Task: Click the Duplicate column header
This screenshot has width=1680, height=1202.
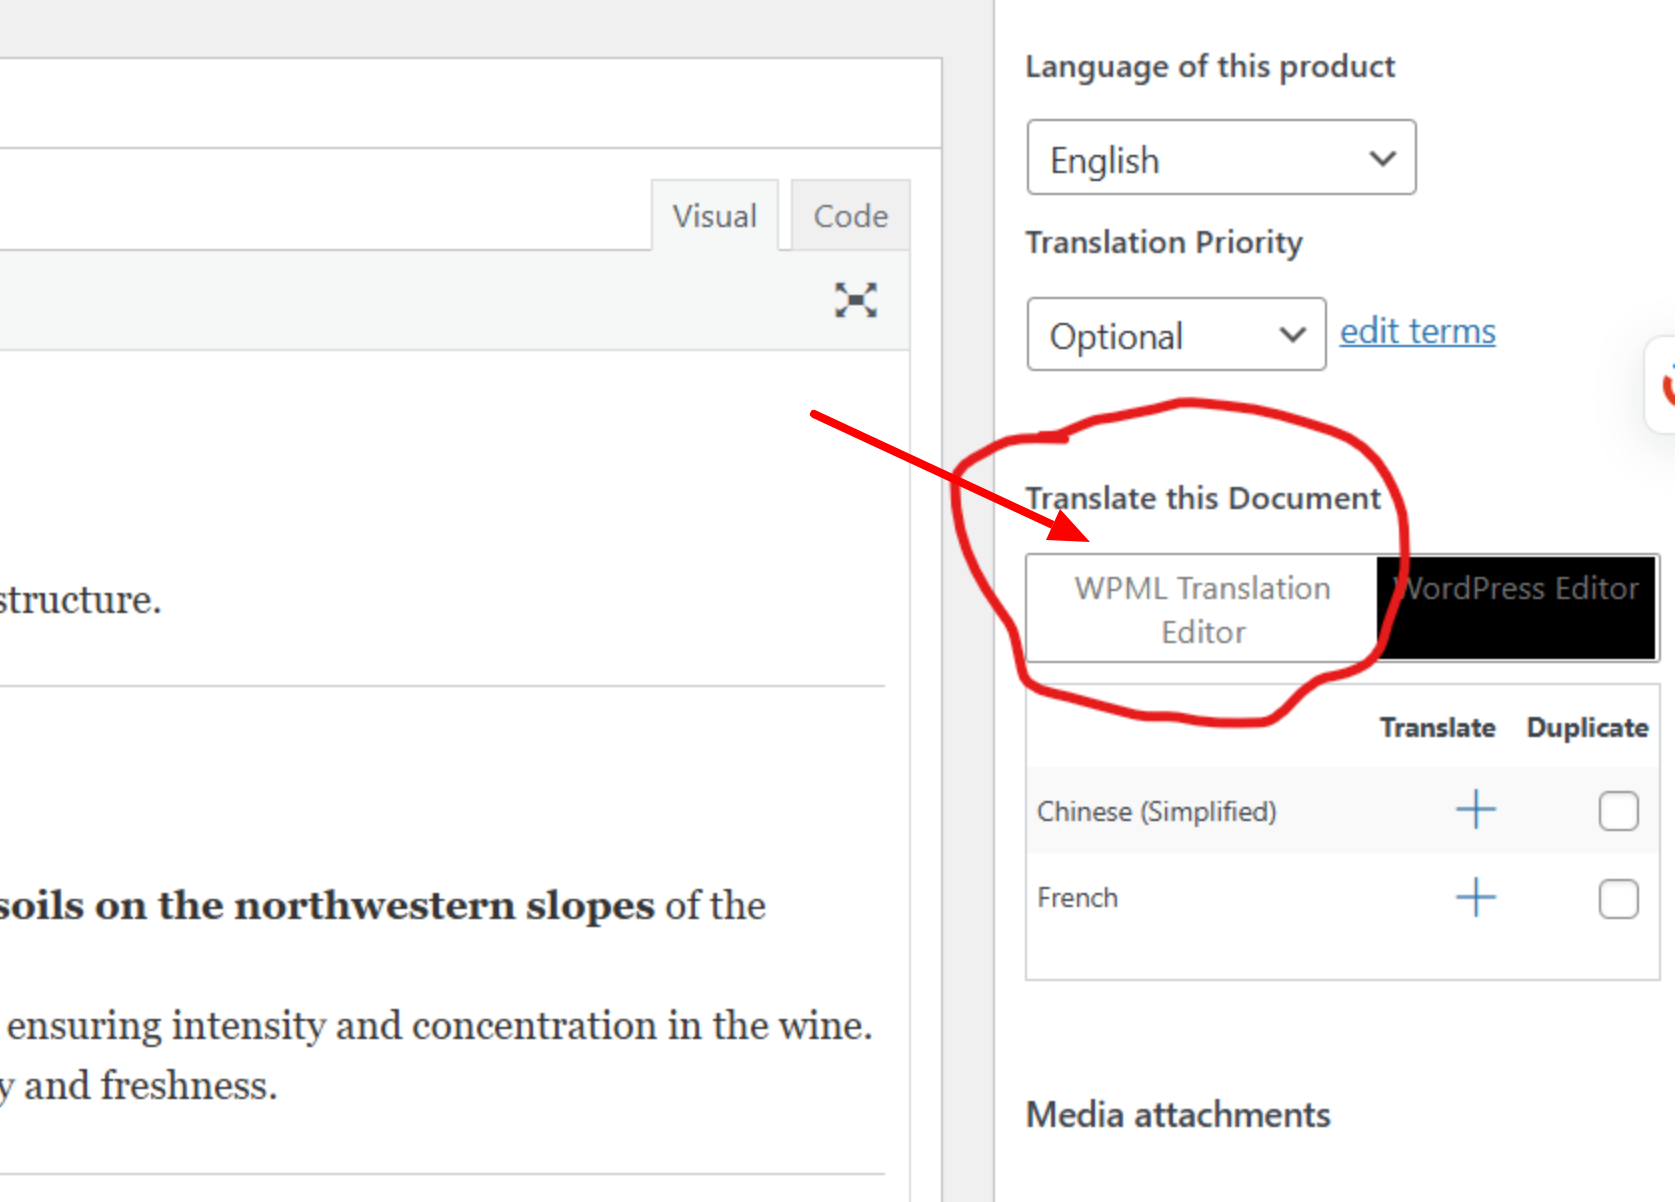Action: pos(1587,727)
